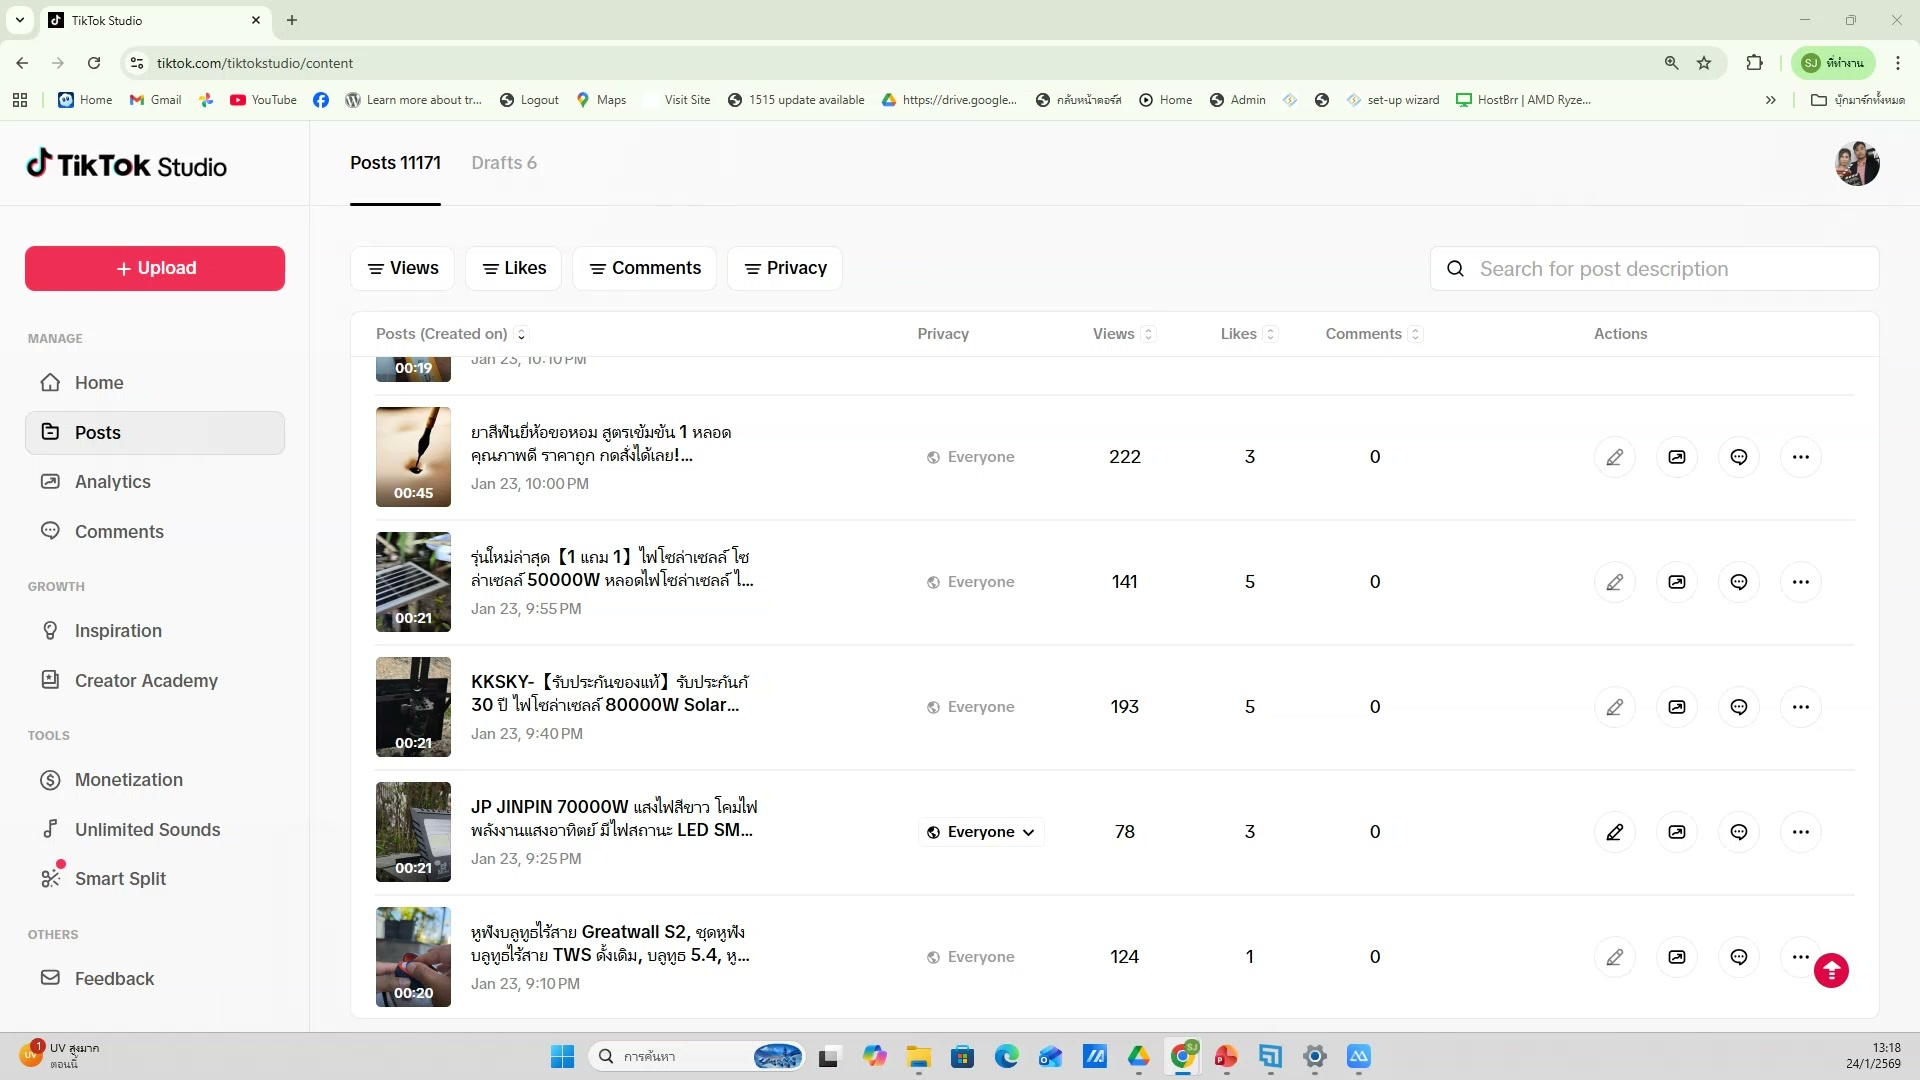Open more actions for the toothpaste post

coord(1802,456)
